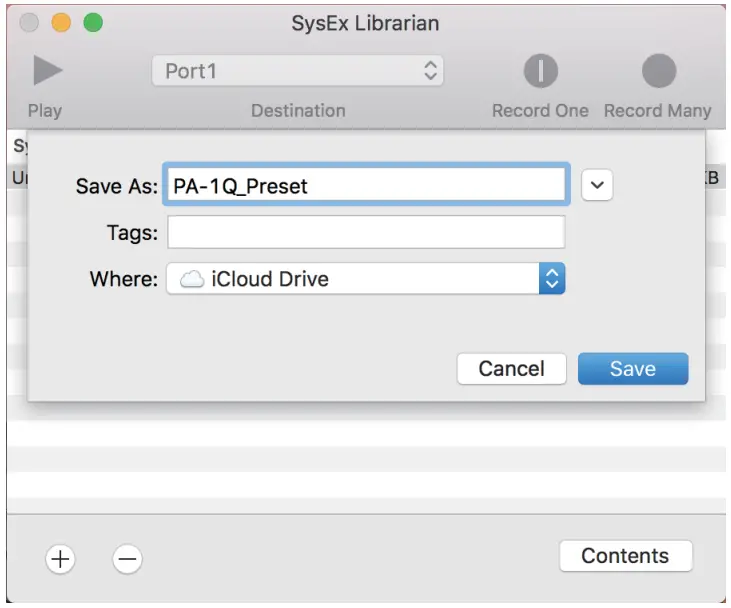The image size is (731, 608).
Task: Click the Record Many text label
Action: 657,111
